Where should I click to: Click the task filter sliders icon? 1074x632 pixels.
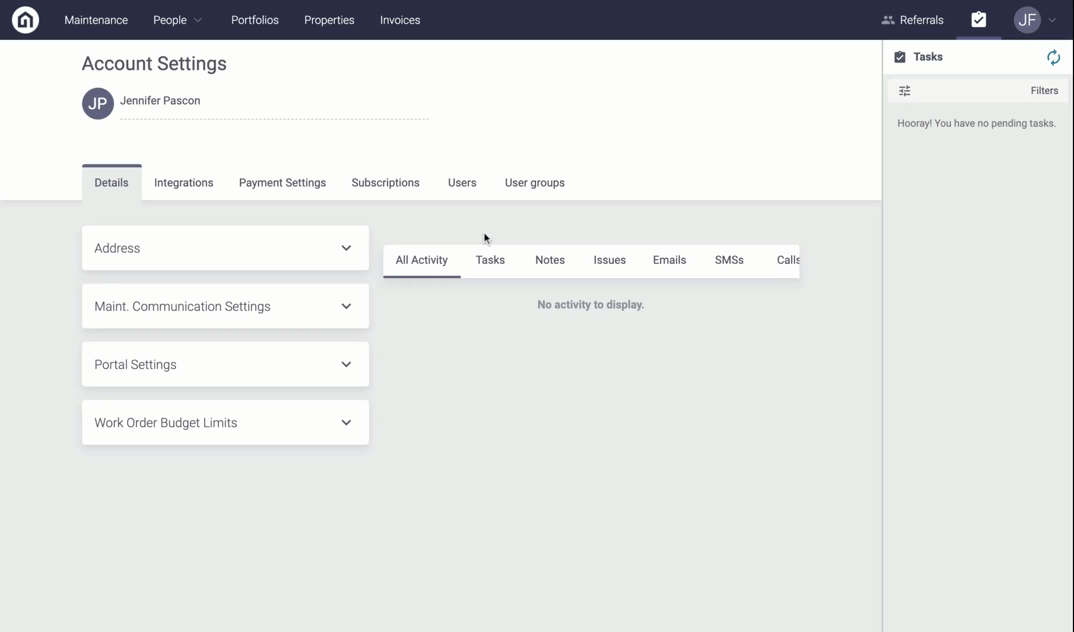[904, 91]
